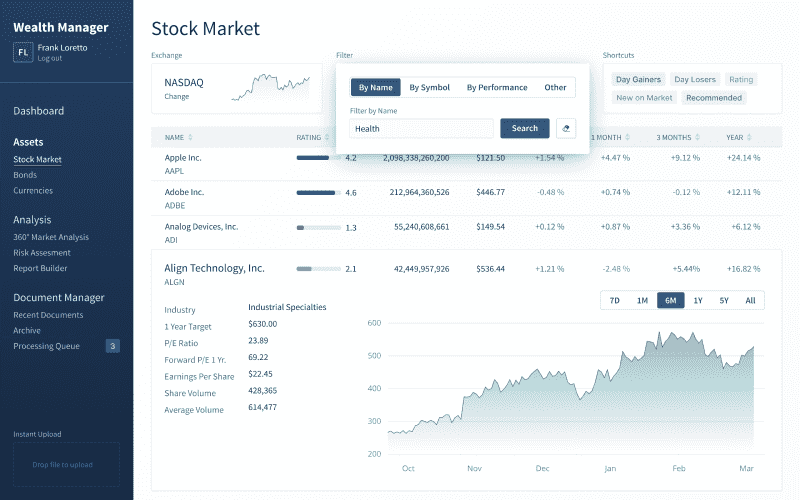Click the FL user avatar badge
Screen dimensions: 800x500
(22, 52)
